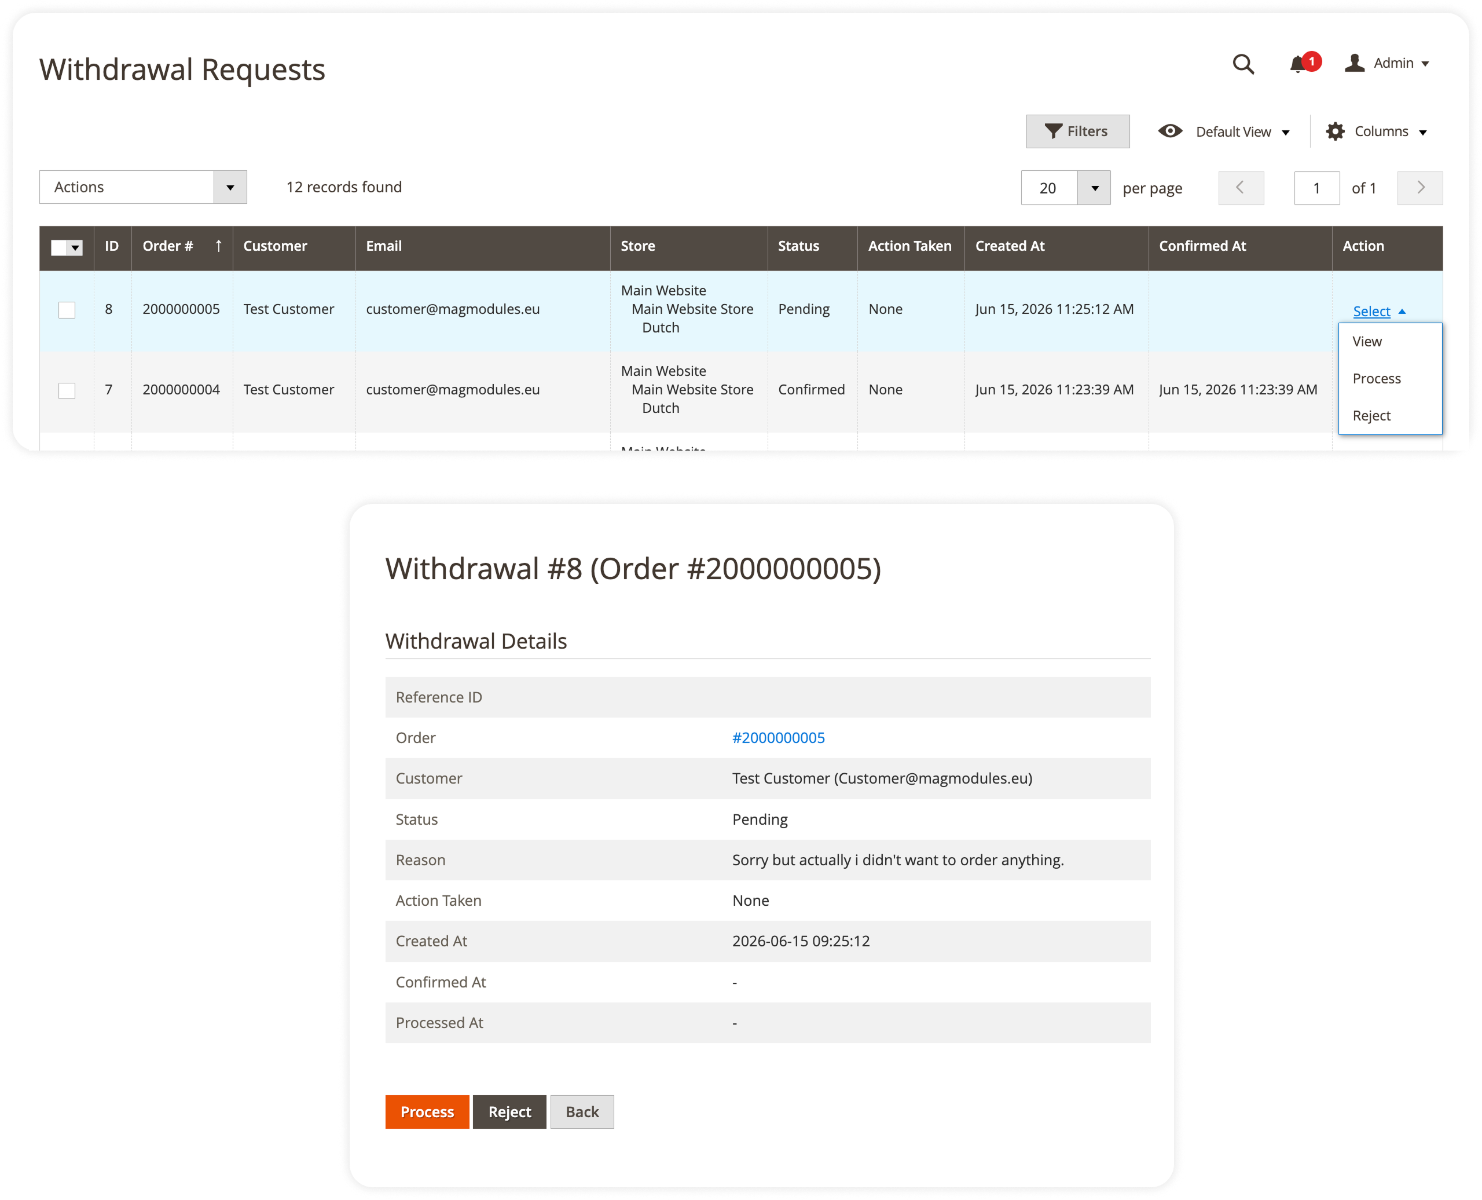Click order number 2000000005 cell
Image resolution: width=1482 pixels, height=1200 pixels.
(x=181, y=309)
